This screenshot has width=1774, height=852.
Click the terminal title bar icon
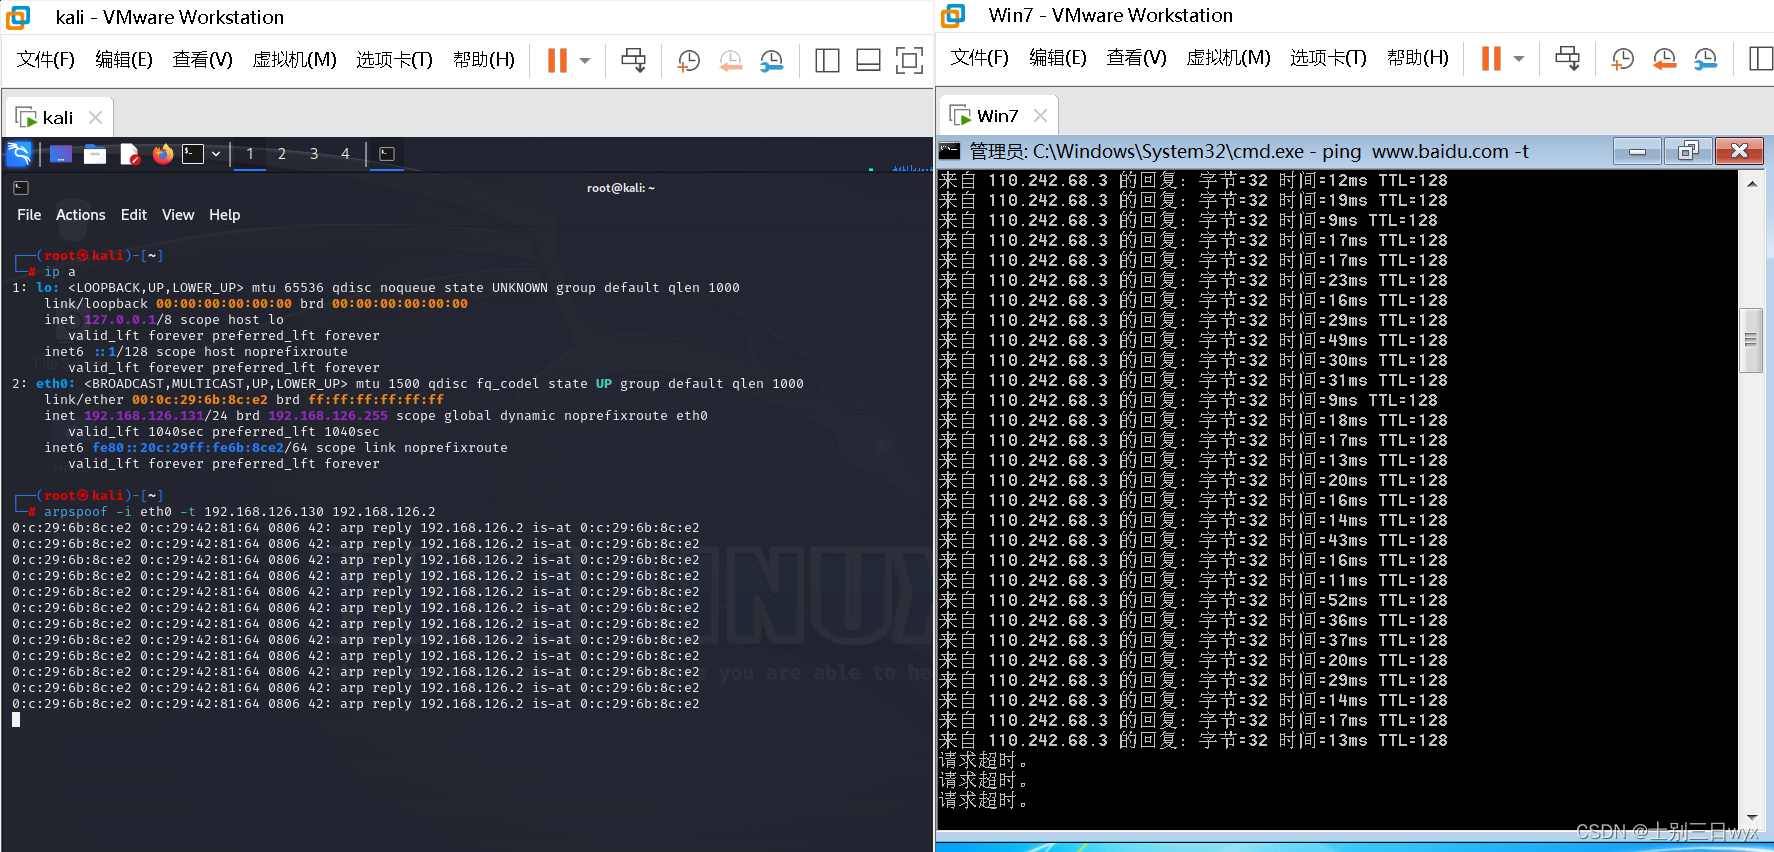[x=21, y=188]
